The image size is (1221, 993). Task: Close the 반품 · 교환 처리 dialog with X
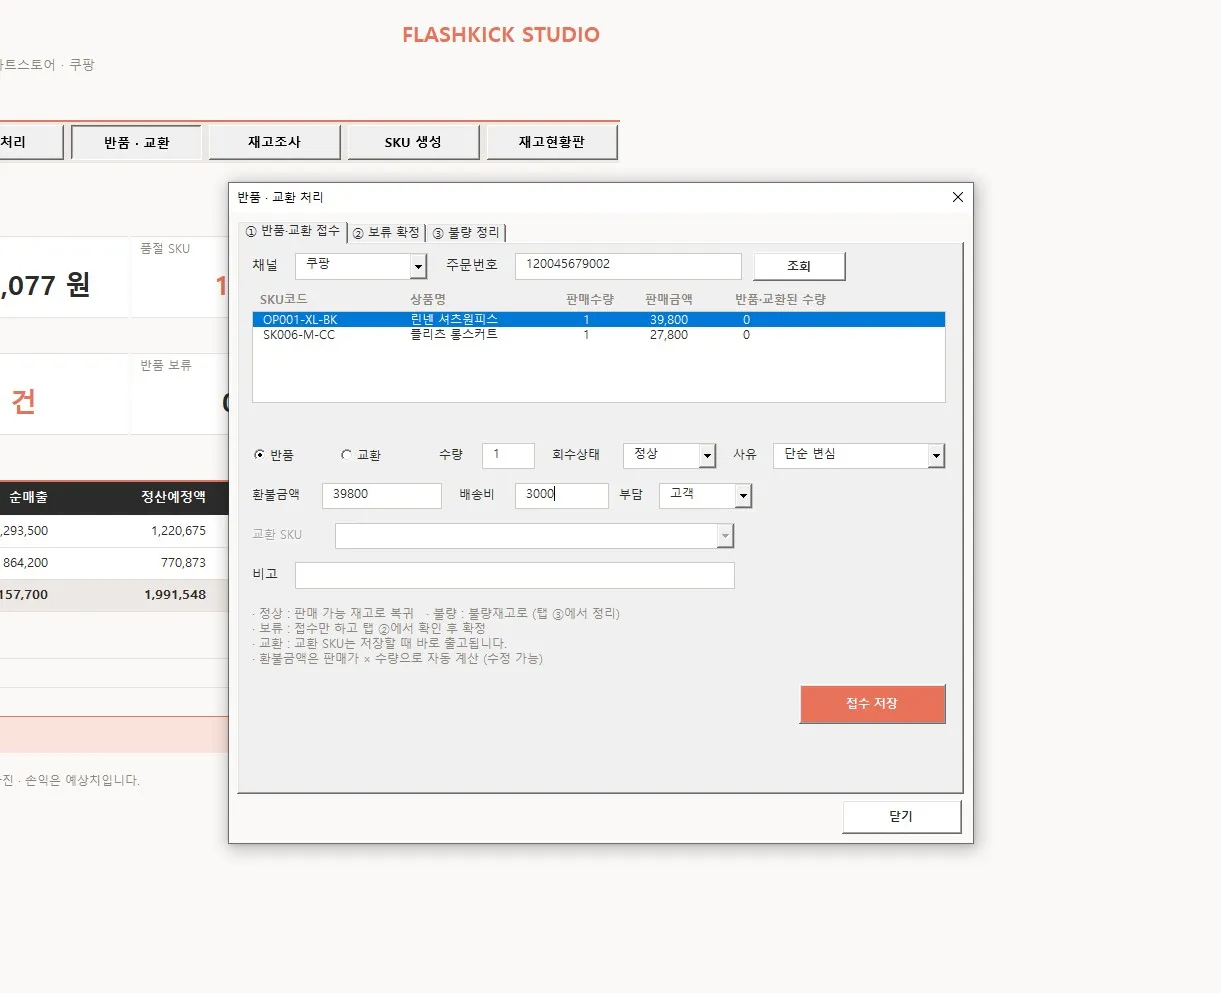coord(958,197)
